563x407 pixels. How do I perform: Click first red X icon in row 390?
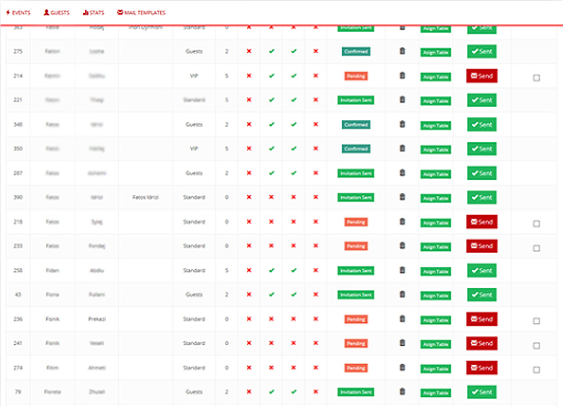[249, 197]
